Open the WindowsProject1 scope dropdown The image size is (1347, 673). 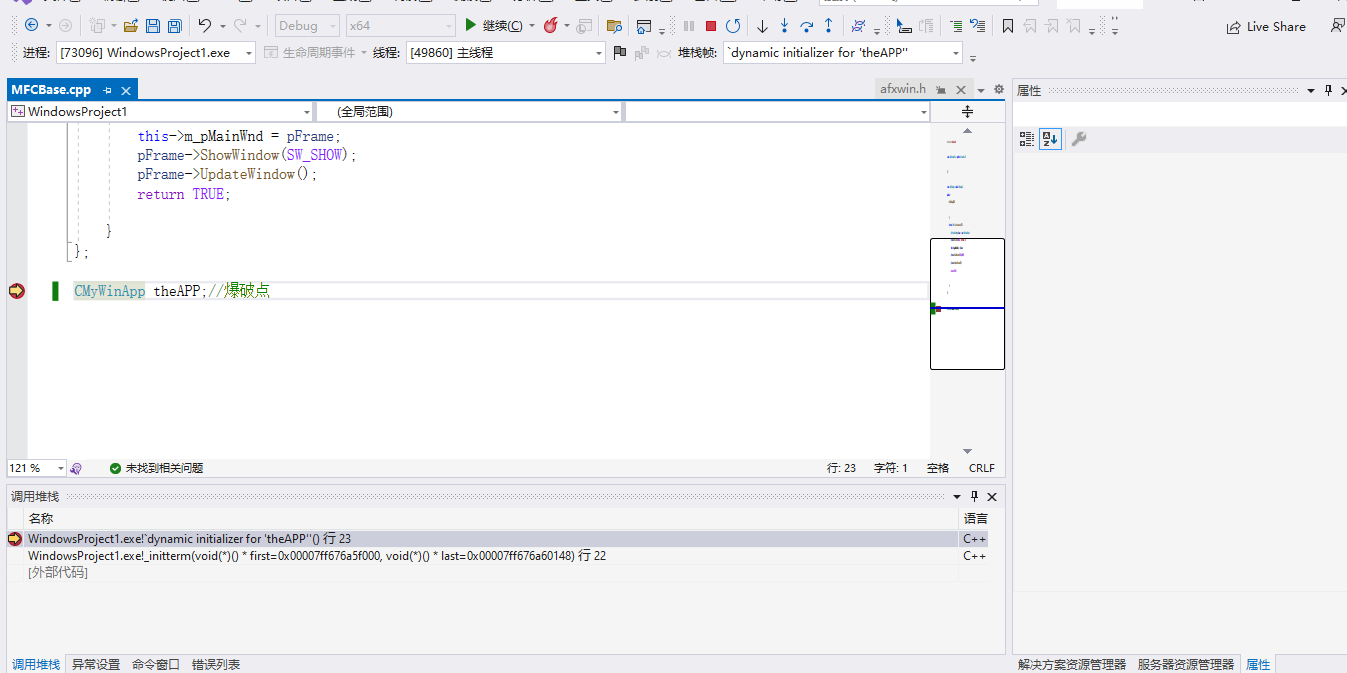tap(159, 112)
